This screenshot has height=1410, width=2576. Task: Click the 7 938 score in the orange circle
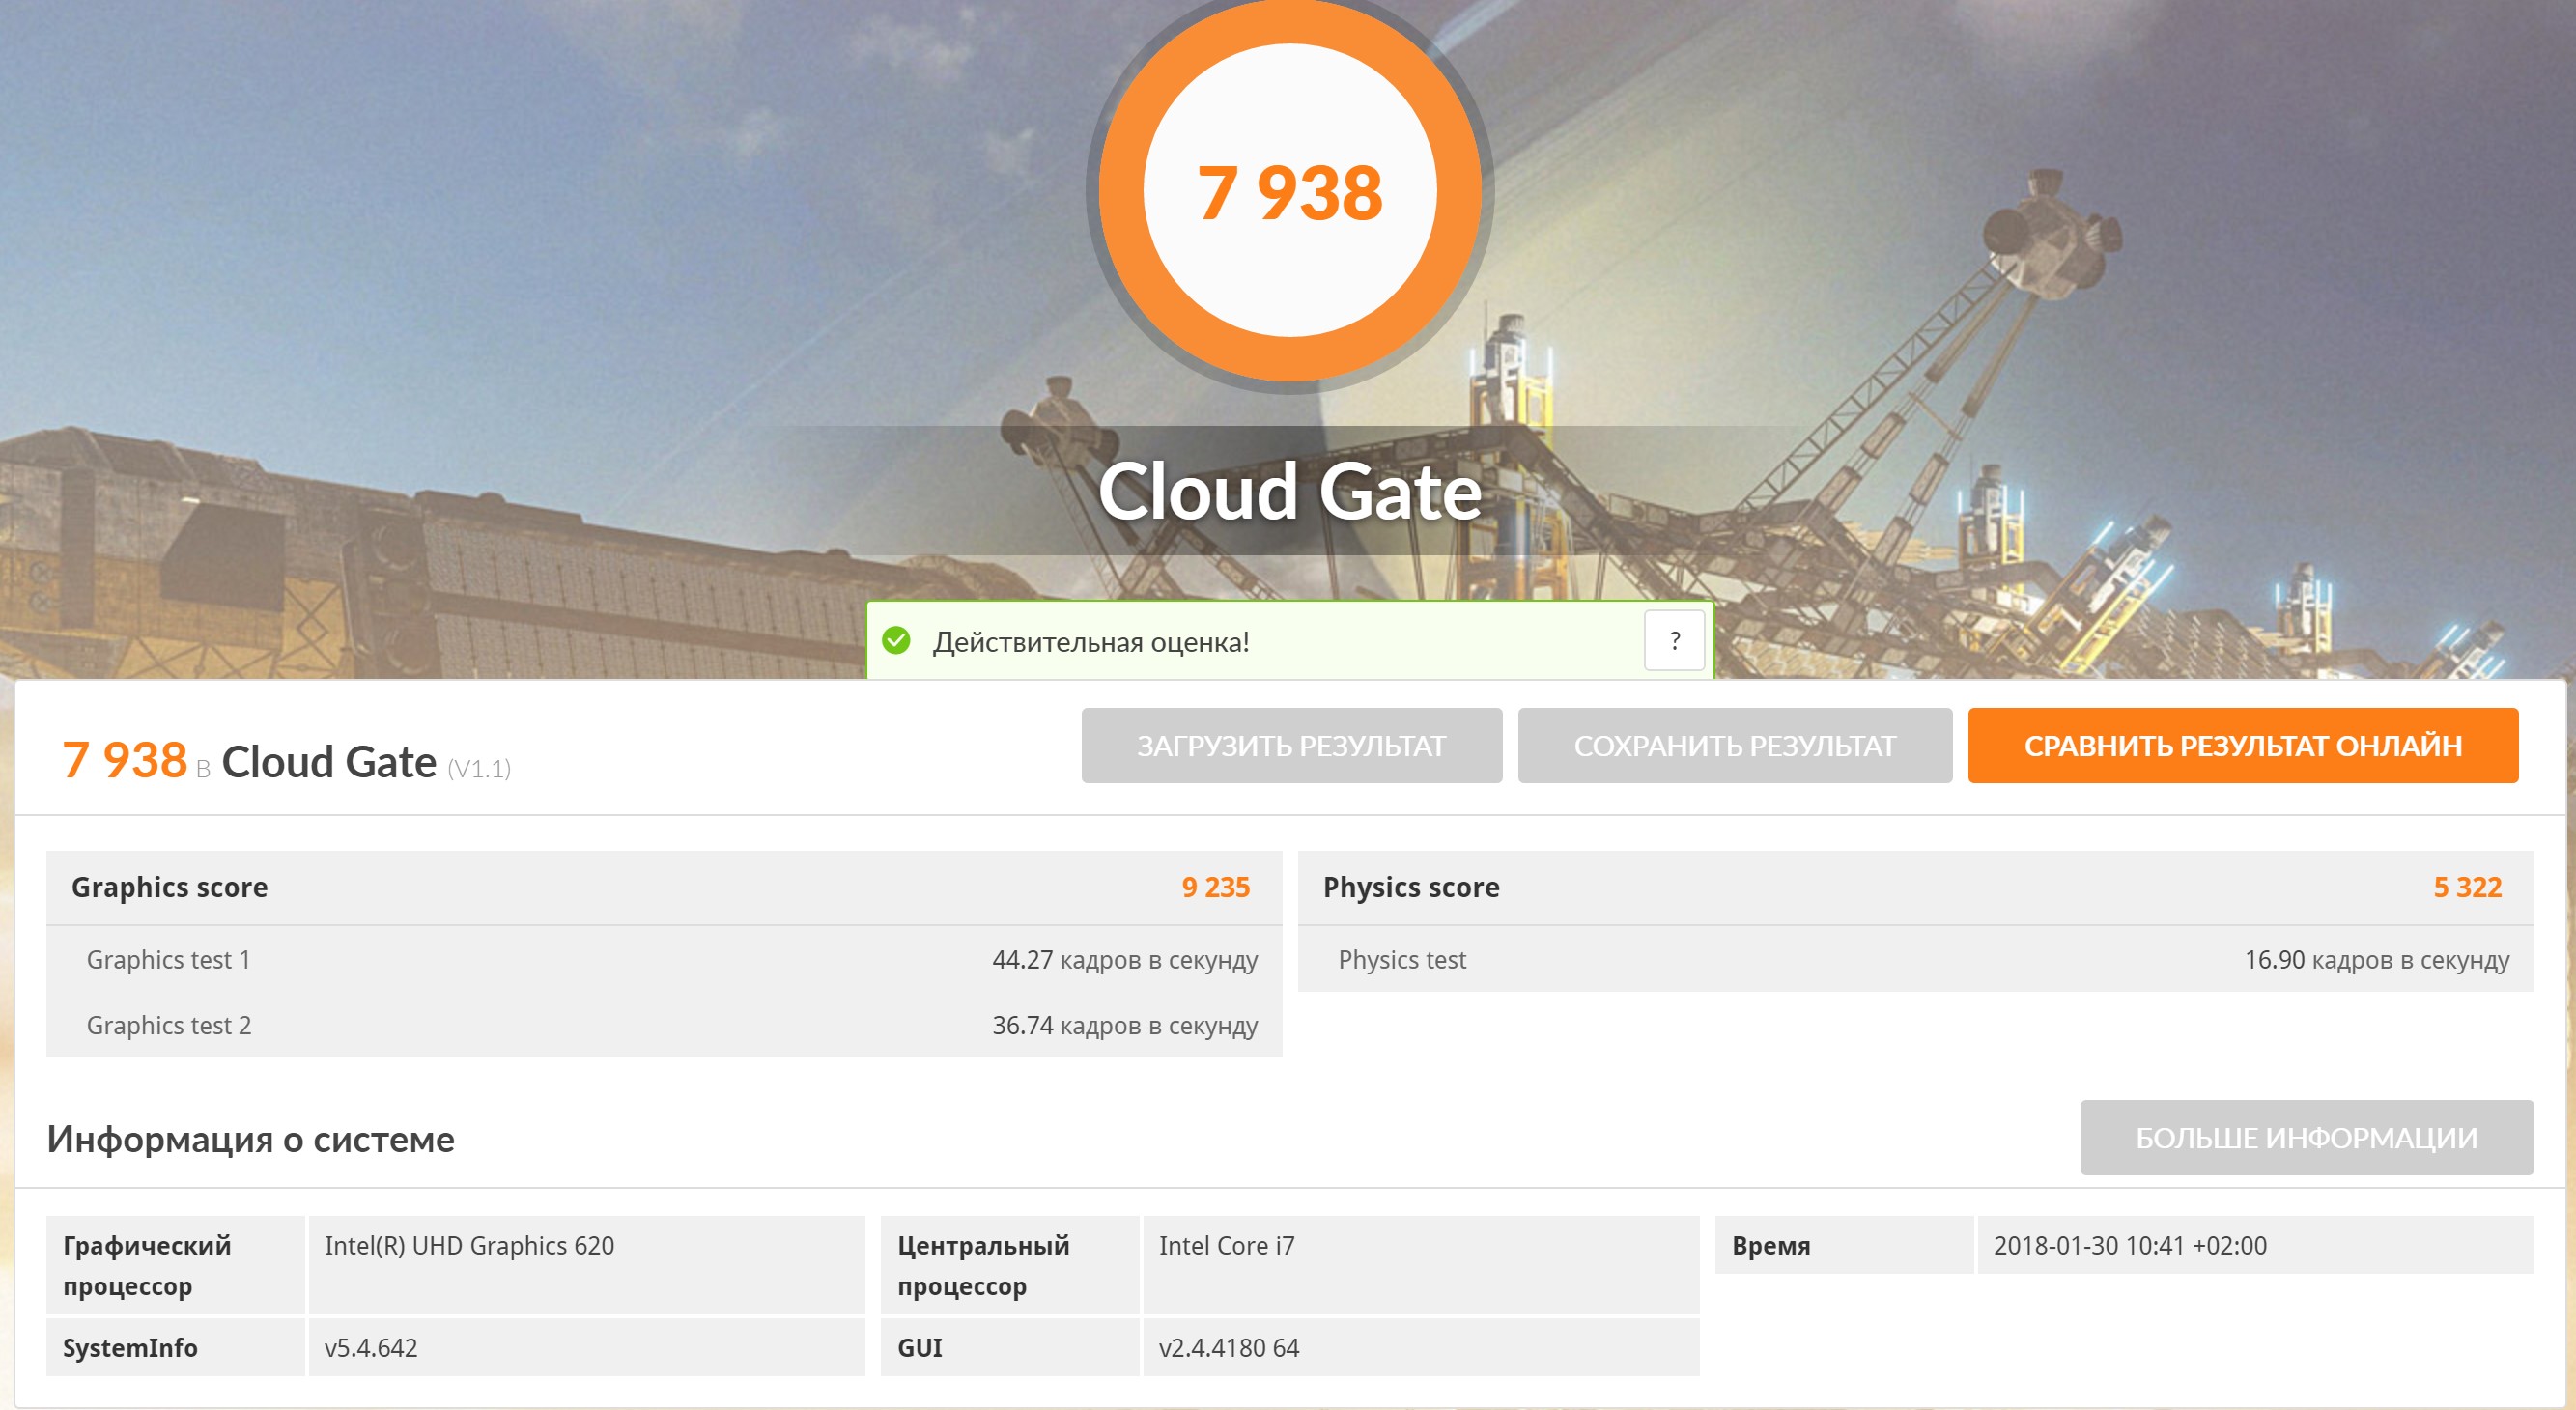tap(1289, 192)
